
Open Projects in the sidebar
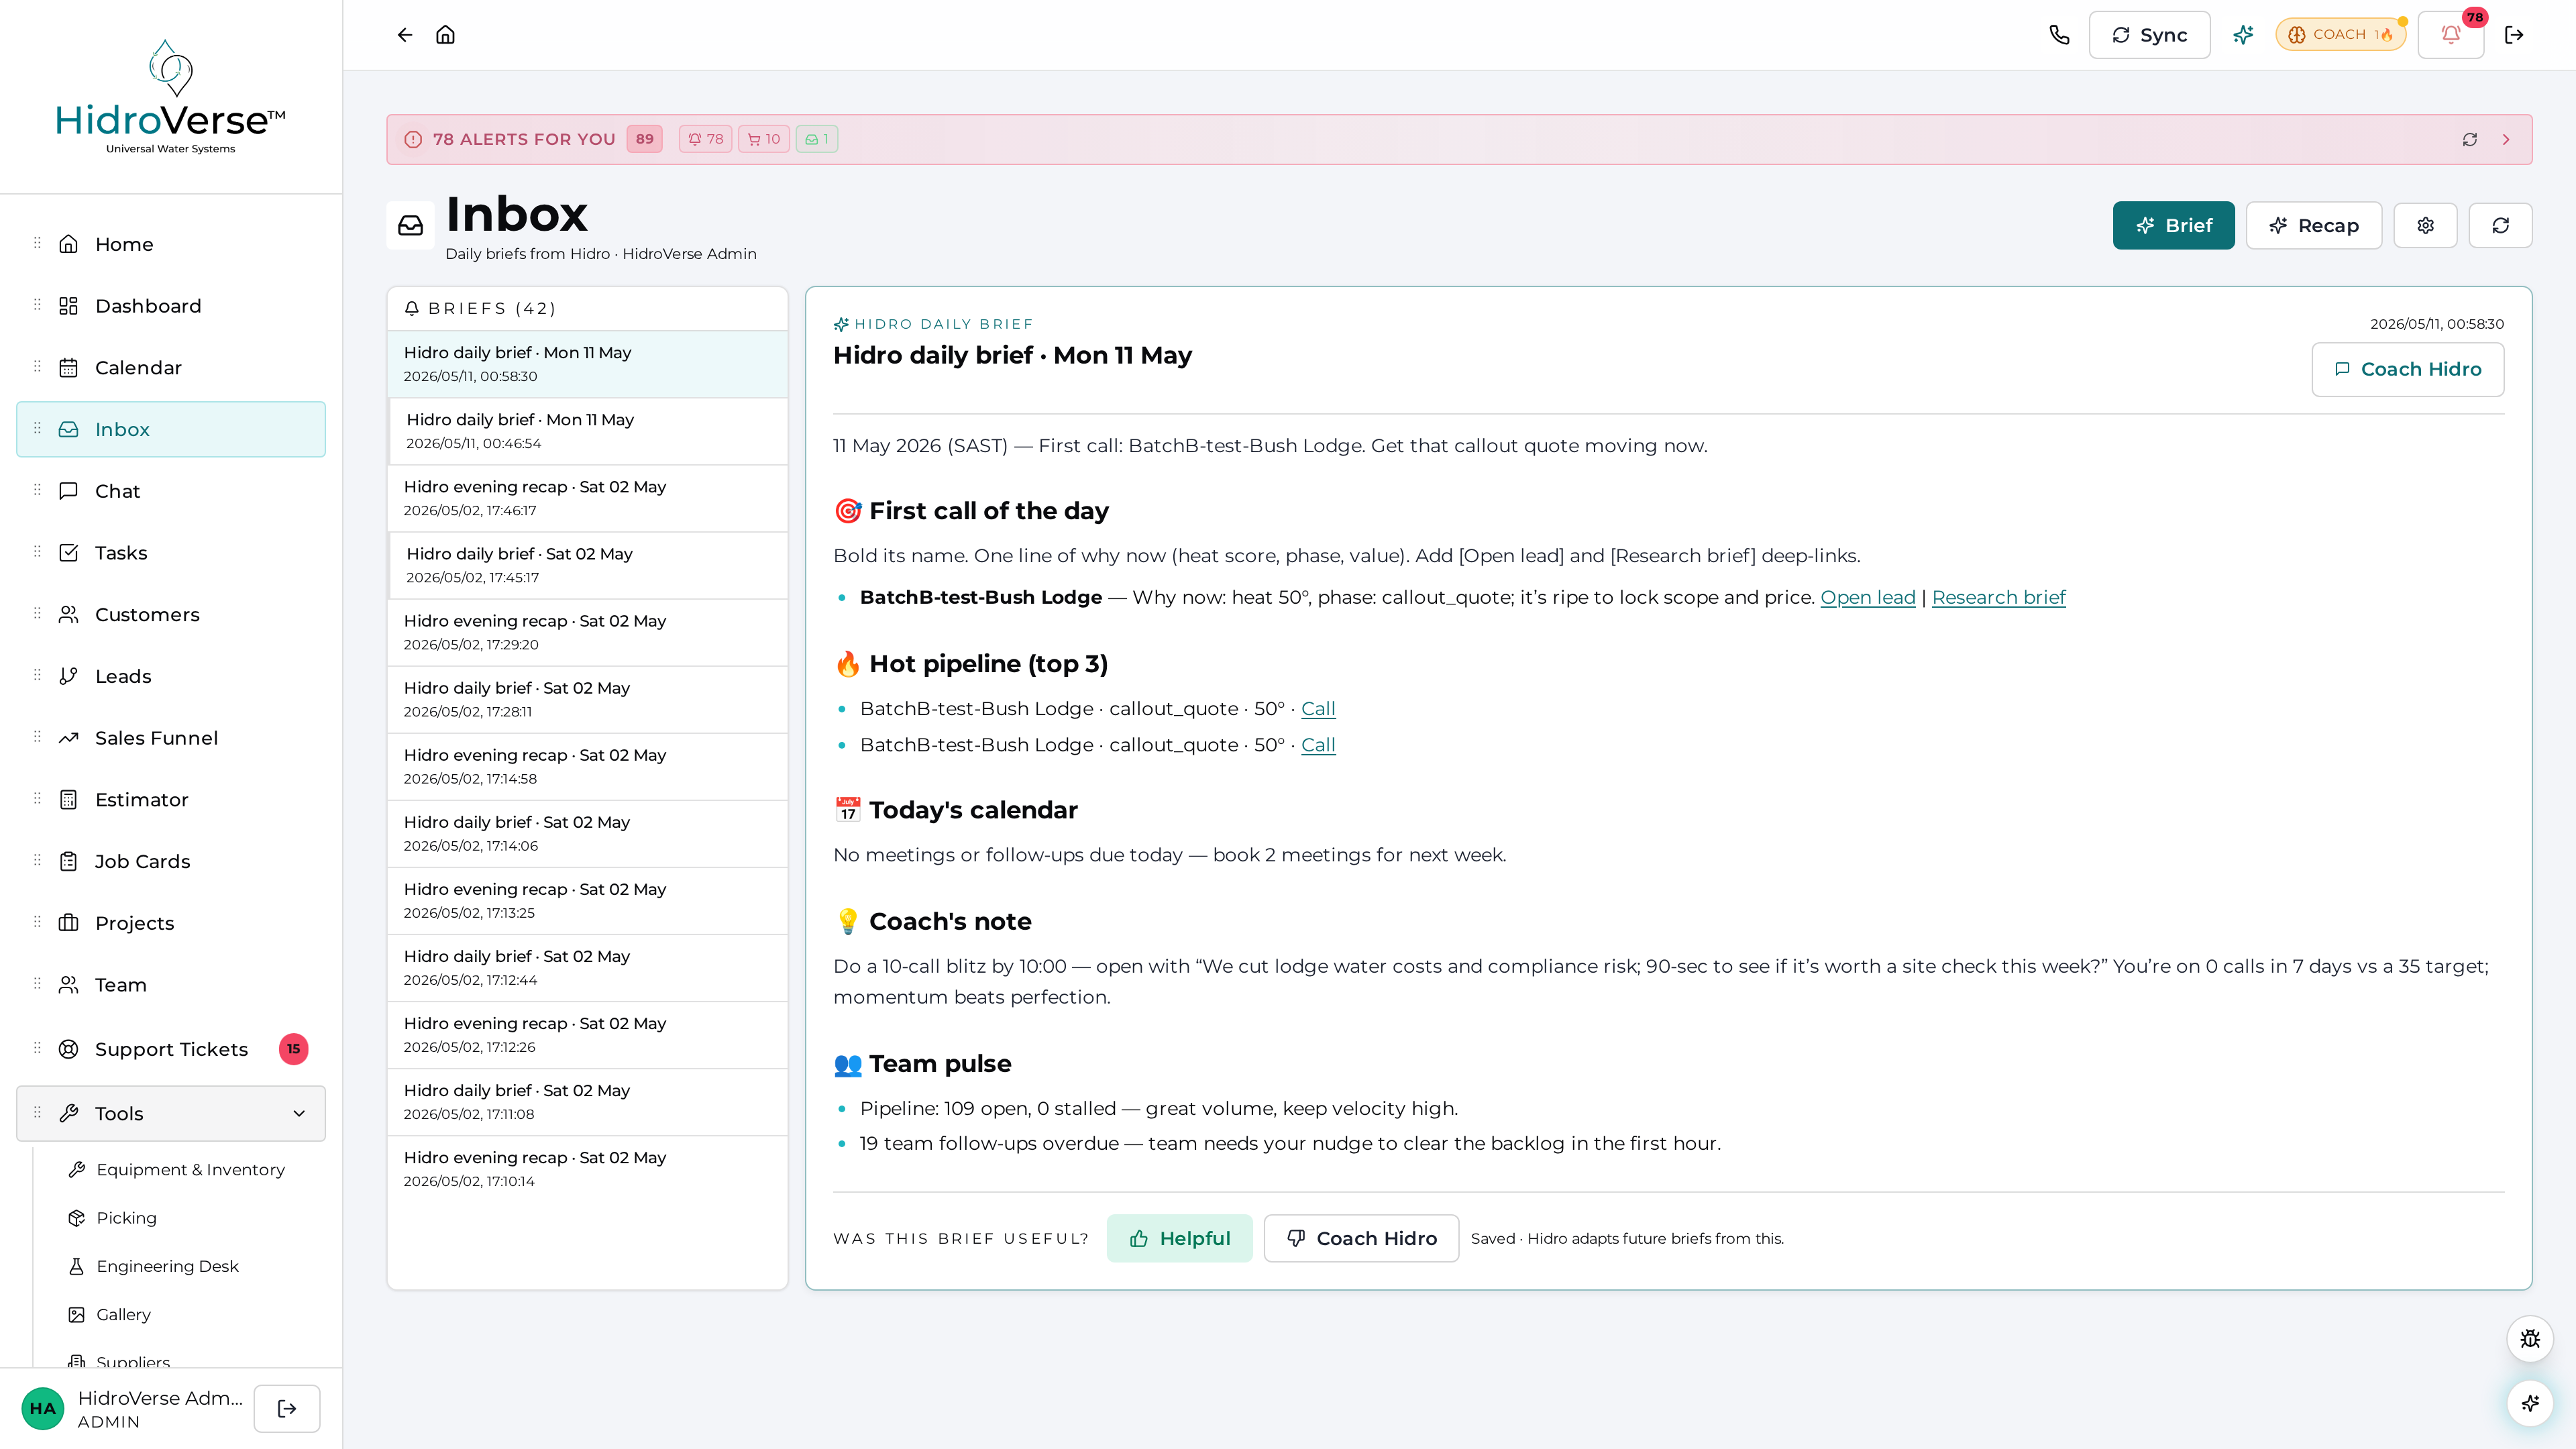point(171,923)
